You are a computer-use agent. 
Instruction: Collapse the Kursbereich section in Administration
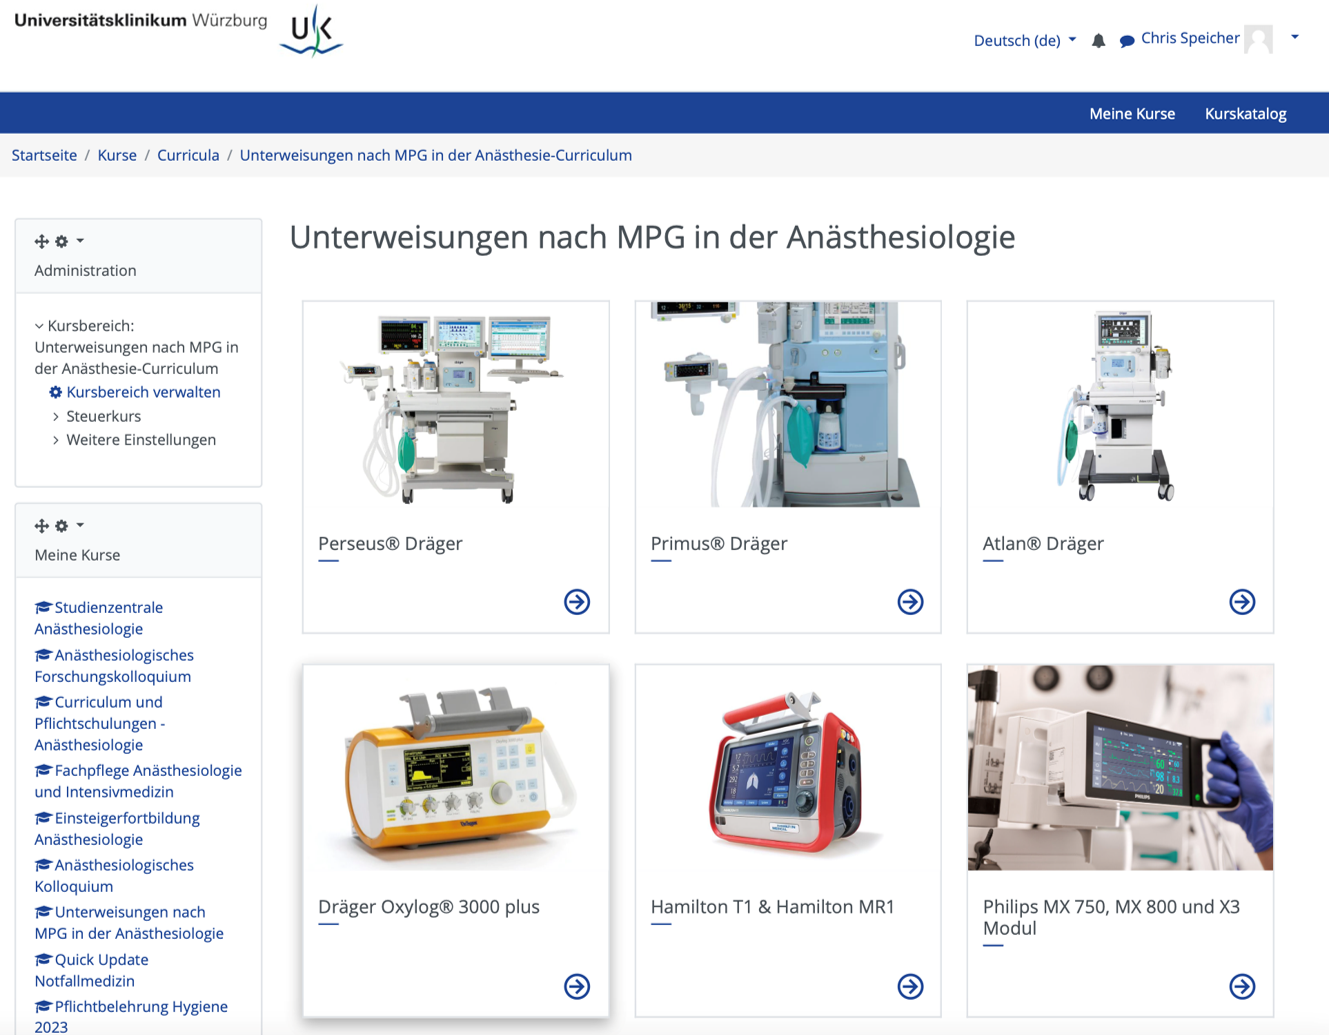(38, 325)
